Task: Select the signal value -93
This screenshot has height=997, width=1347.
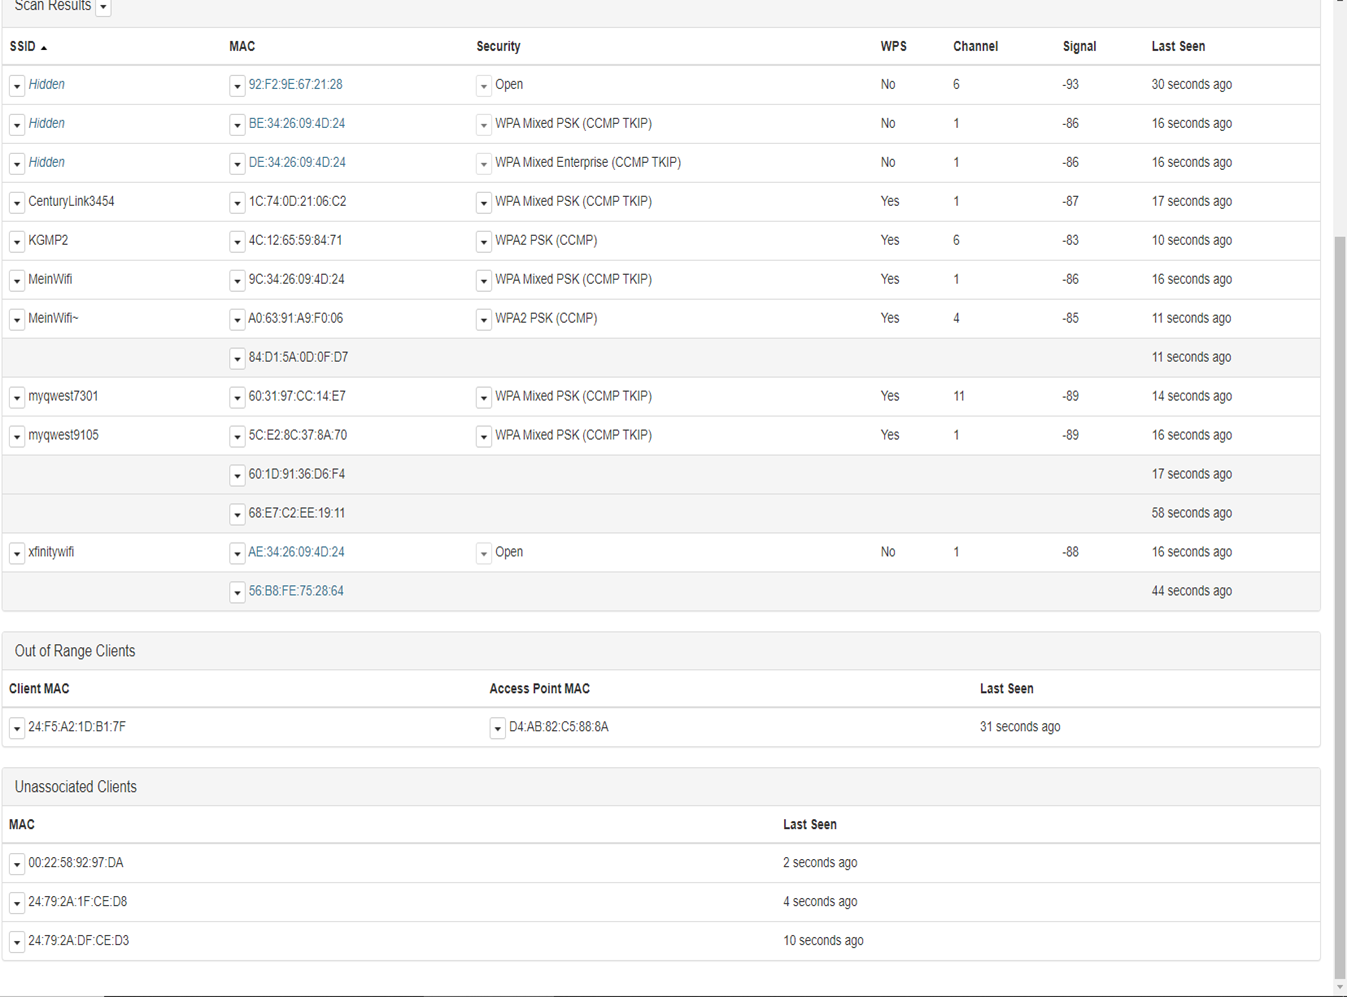Action: [x=1070, y=85]
